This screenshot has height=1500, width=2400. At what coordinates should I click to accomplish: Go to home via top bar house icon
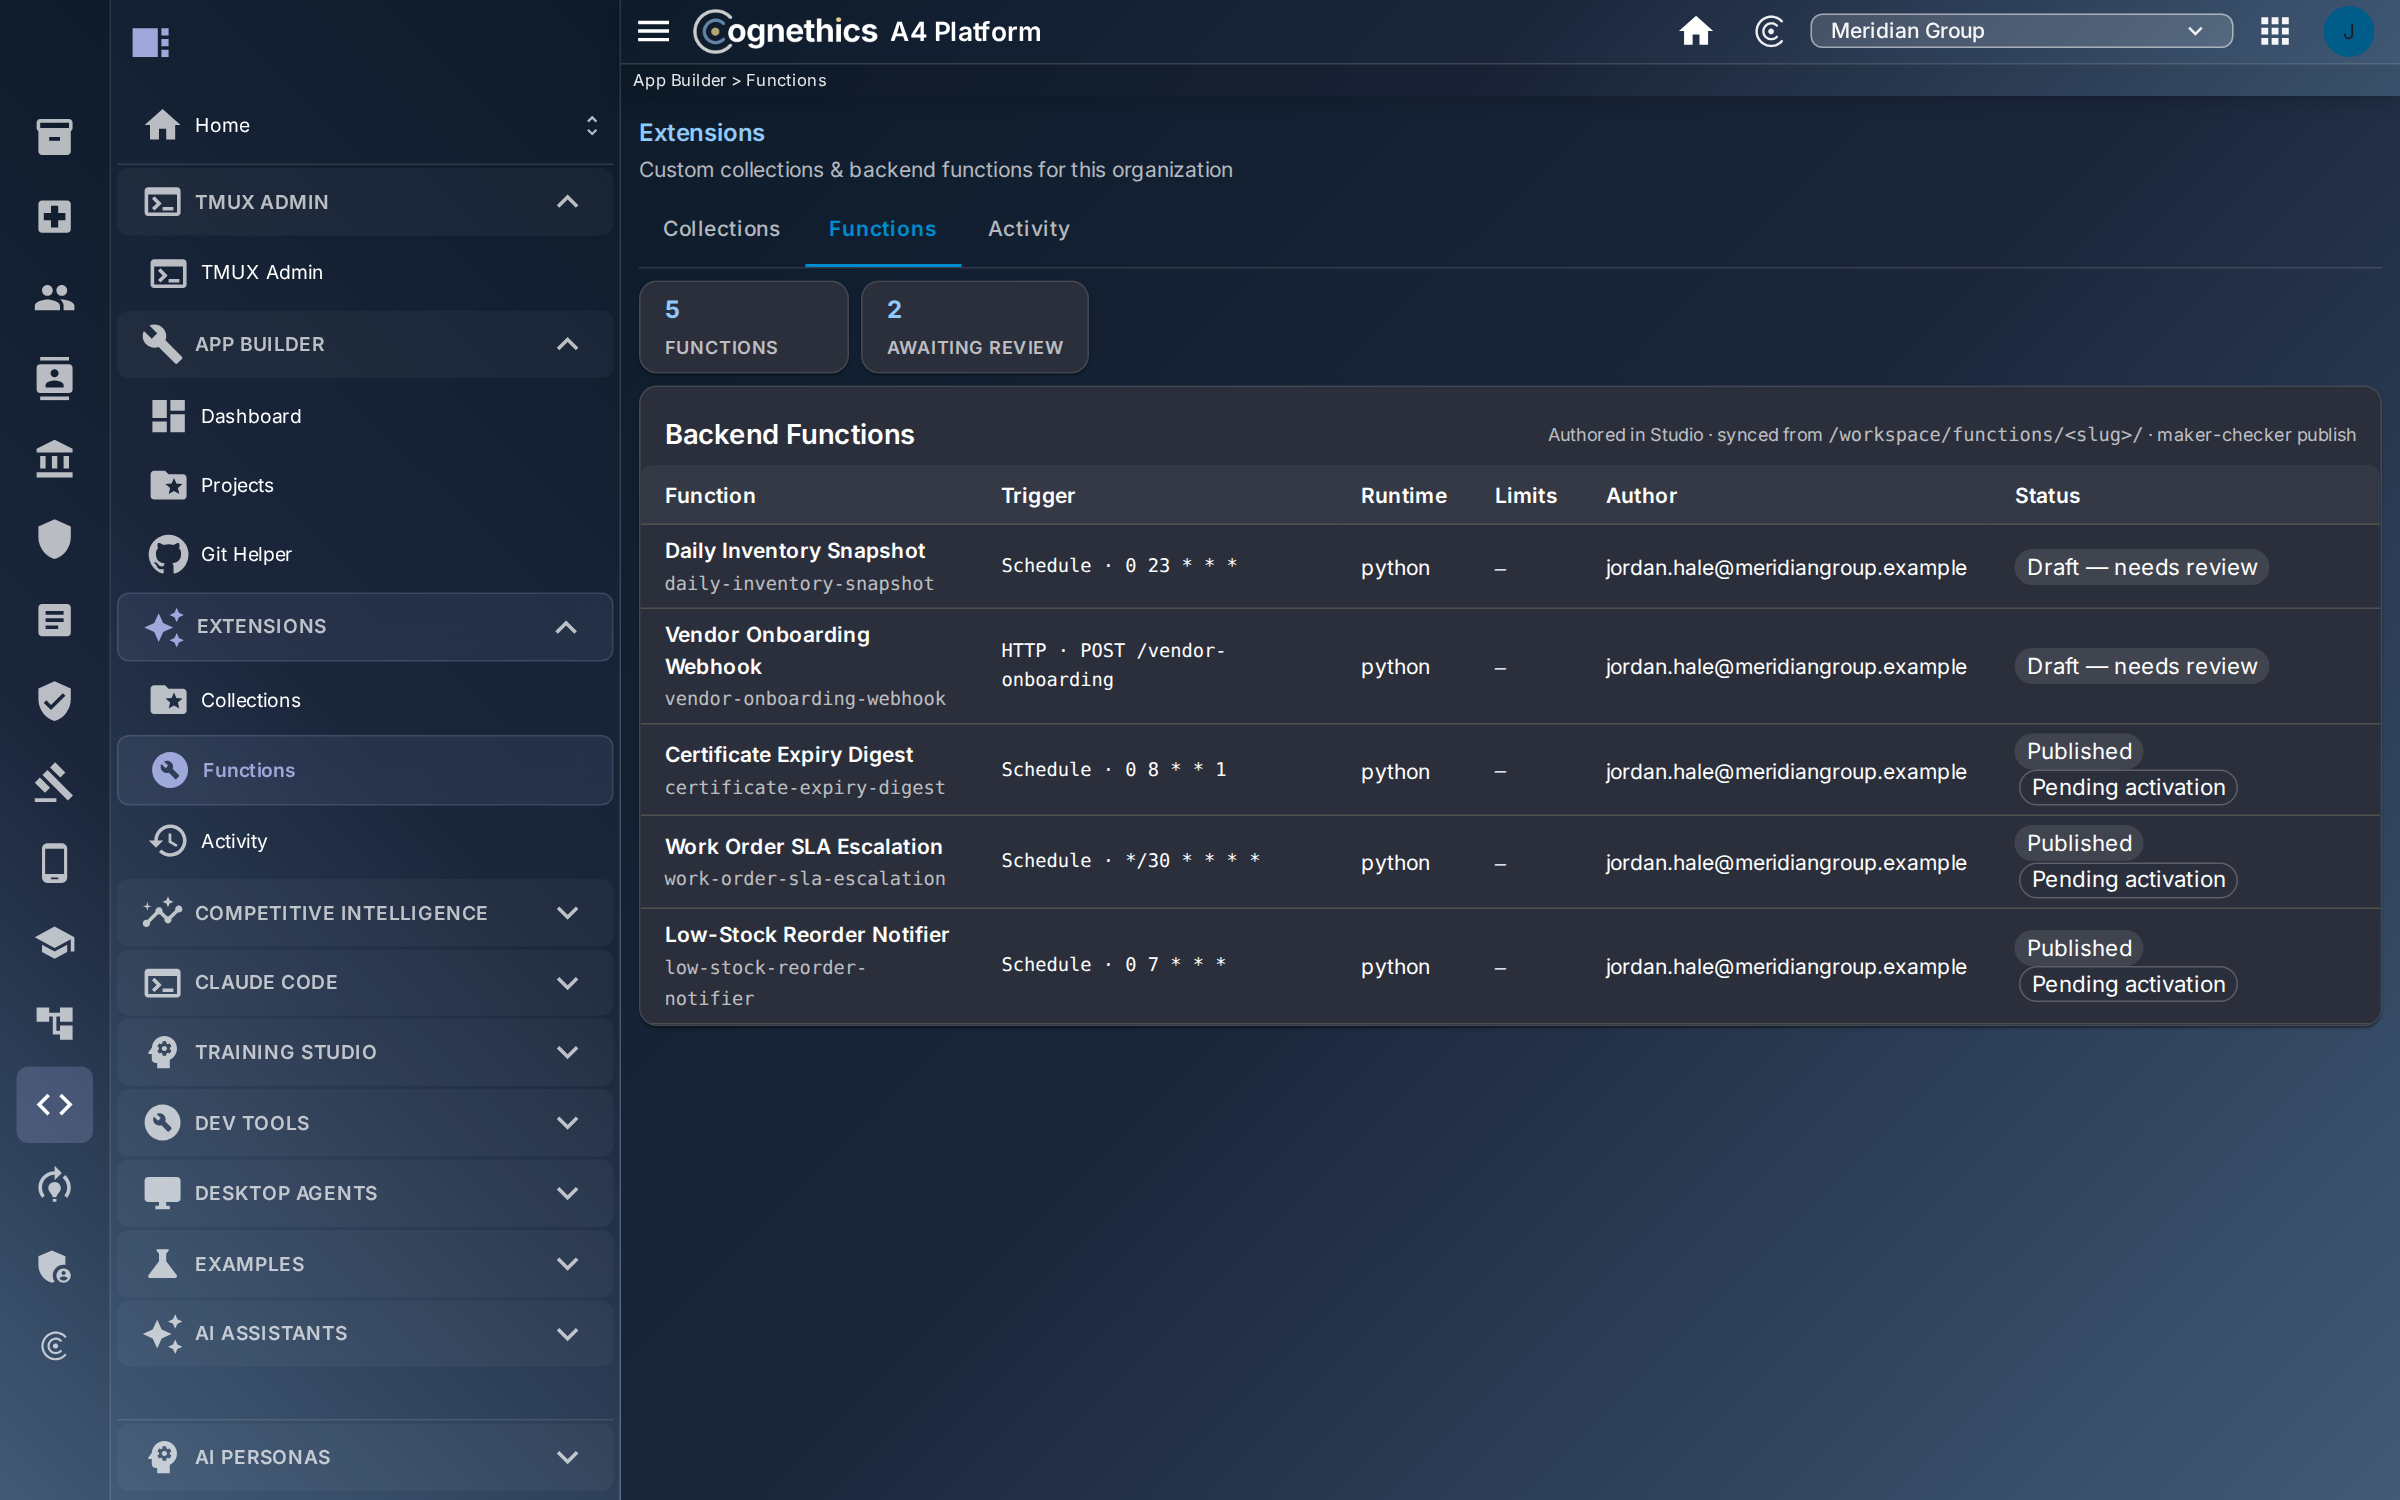1695,31
